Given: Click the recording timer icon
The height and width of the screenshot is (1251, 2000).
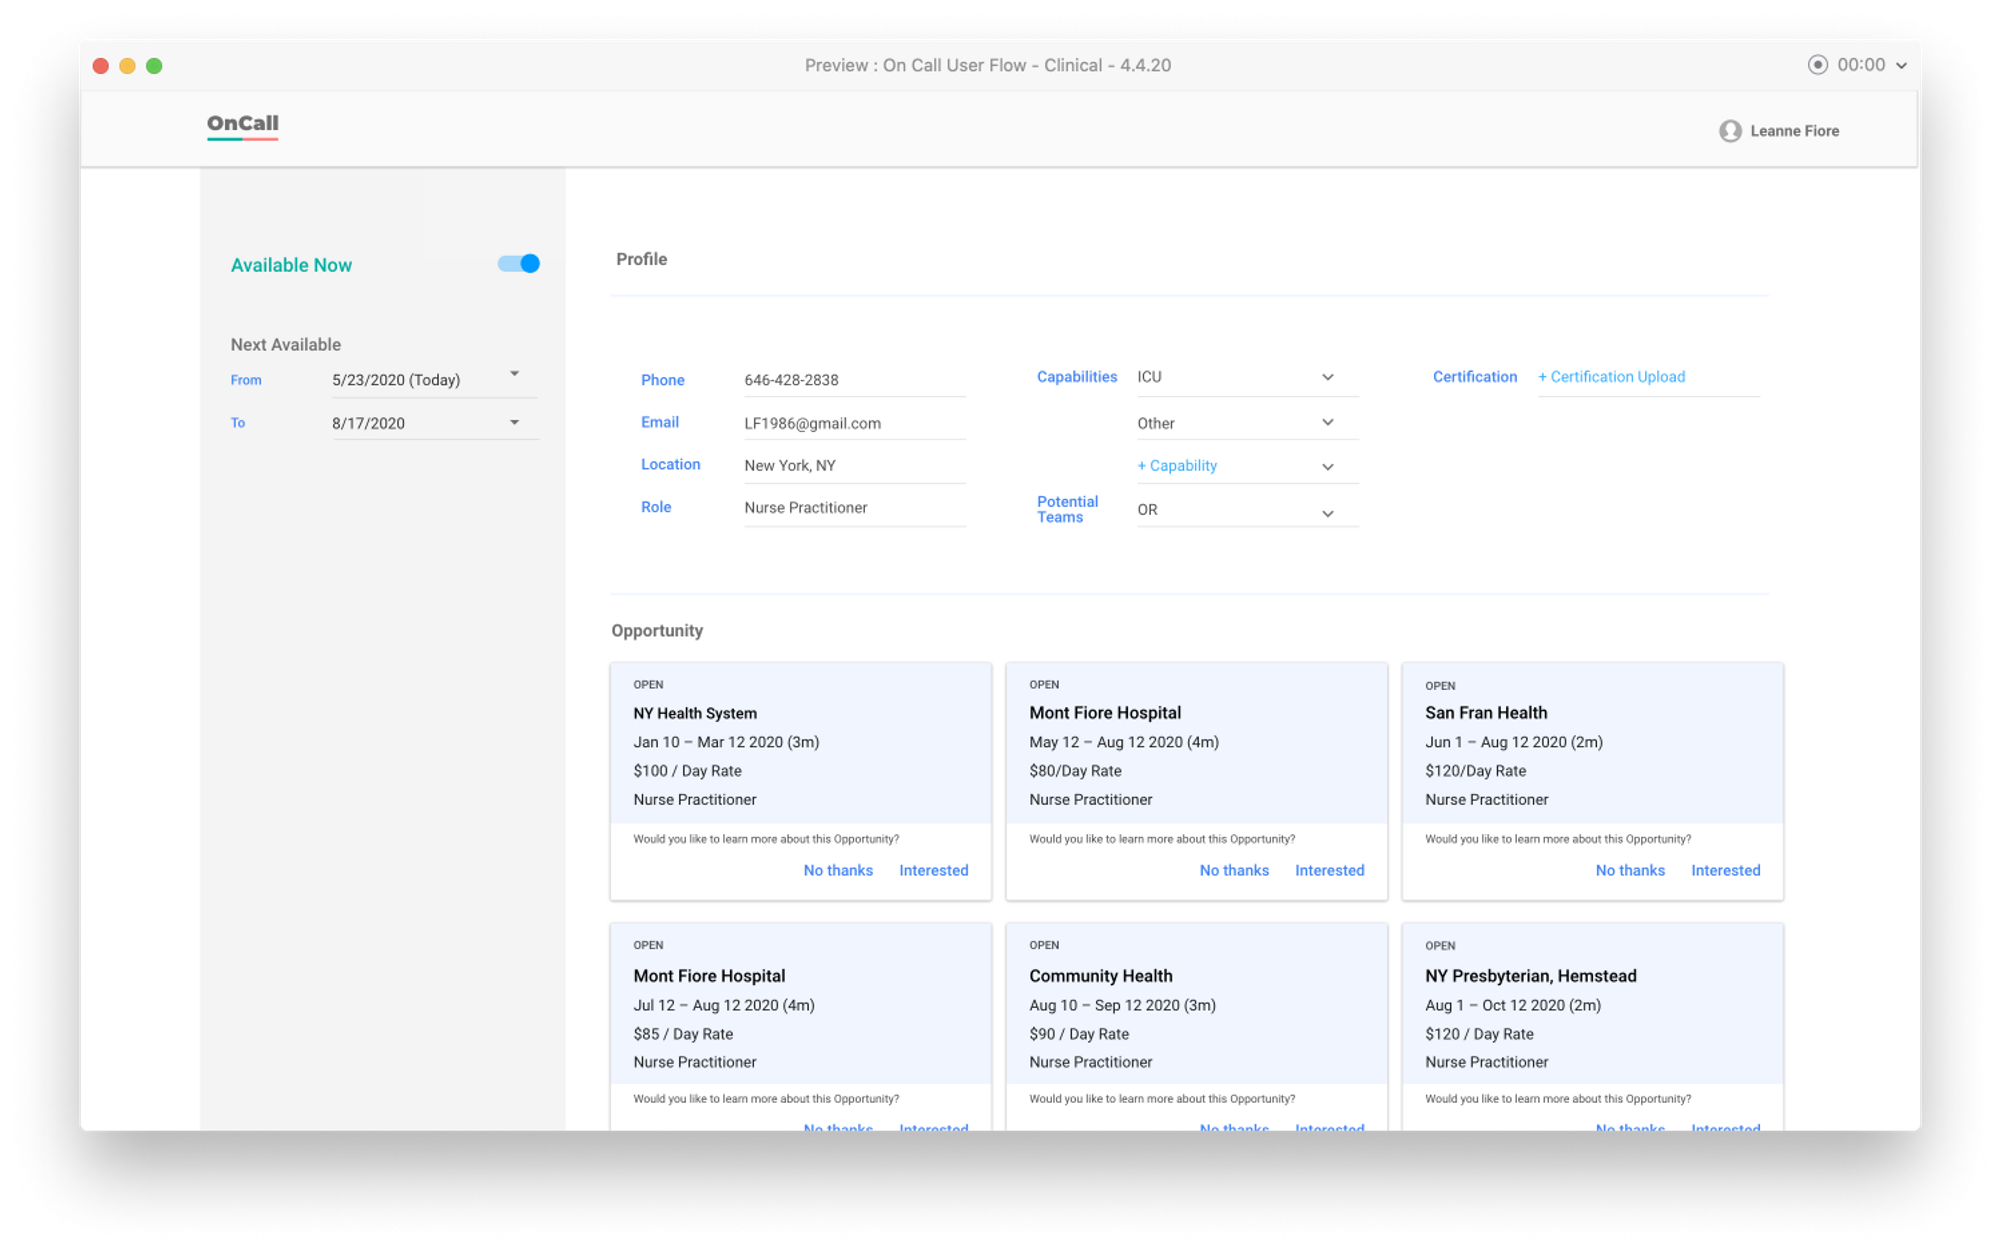Looking at the screenshot, I should [1817, 65].
